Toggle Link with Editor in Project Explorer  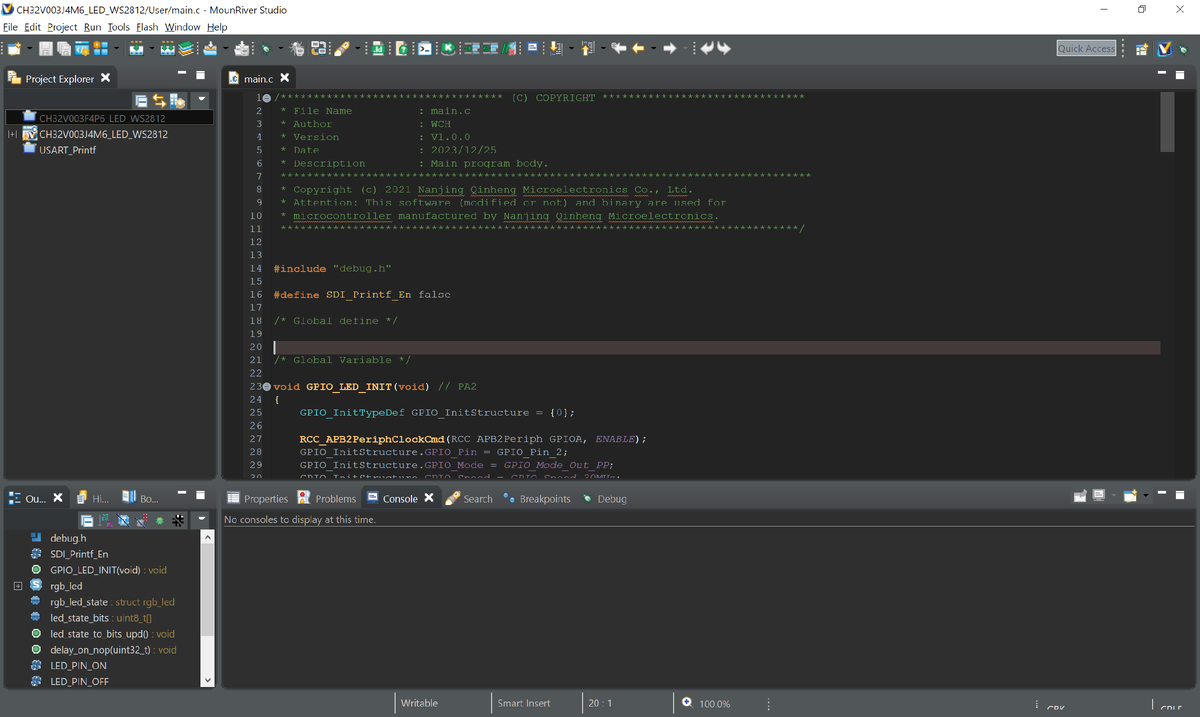(159, 100)
